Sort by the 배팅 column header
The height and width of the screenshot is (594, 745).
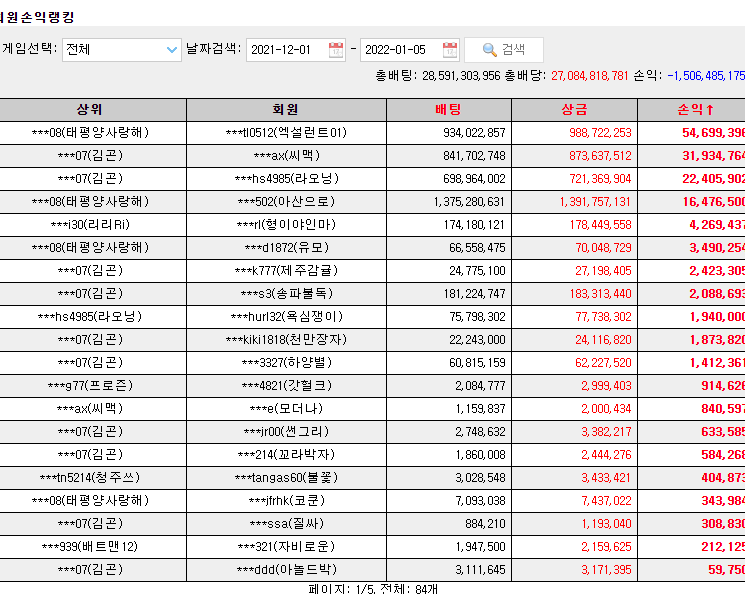[x=449, y=110]
